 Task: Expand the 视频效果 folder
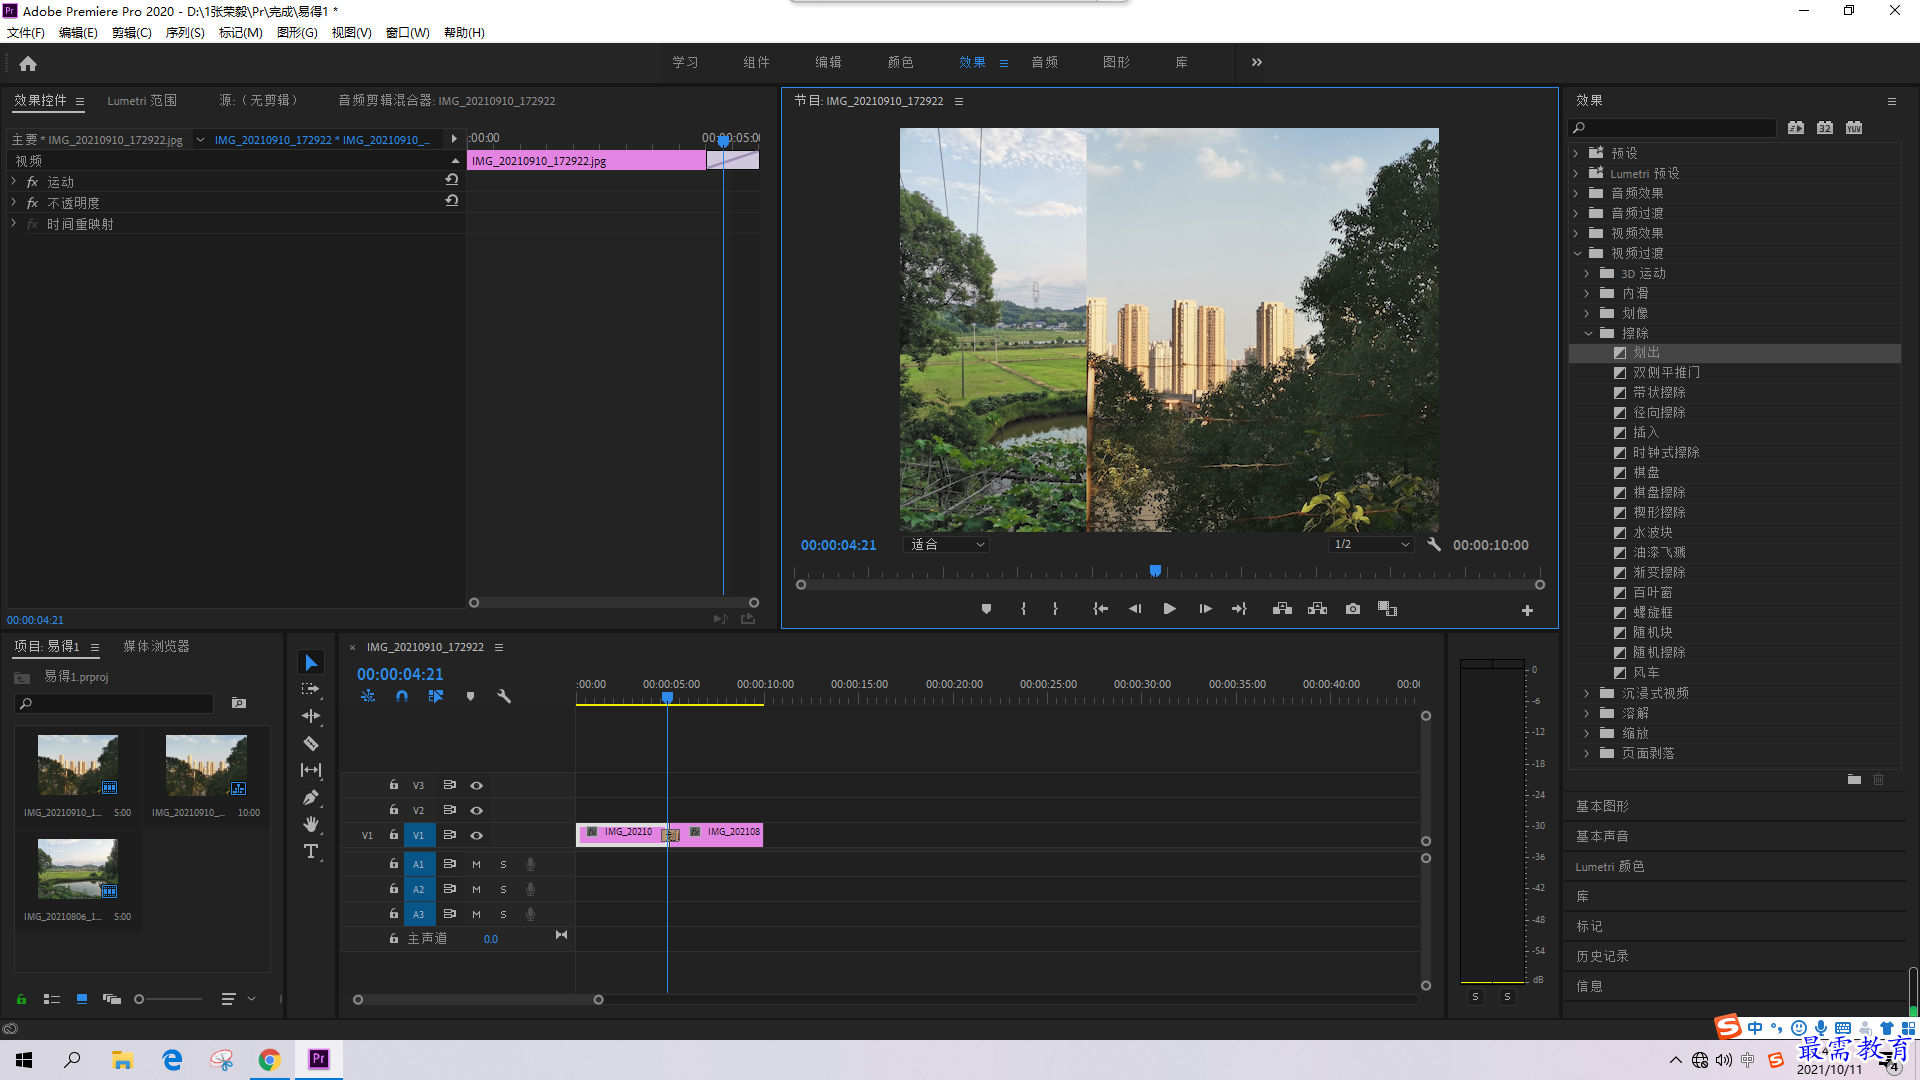coord(1576,233)
